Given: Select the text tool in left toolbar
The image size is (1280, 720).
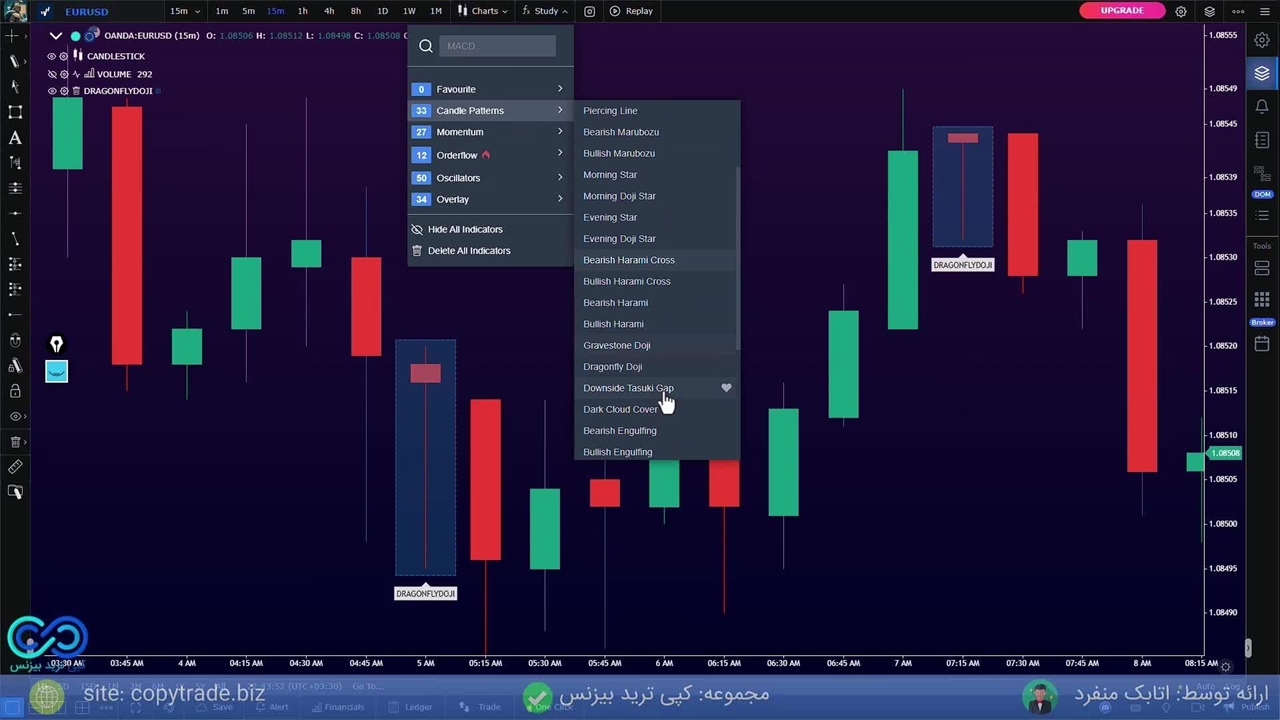Looking at the screenshot, I should [x=15, y=138].
